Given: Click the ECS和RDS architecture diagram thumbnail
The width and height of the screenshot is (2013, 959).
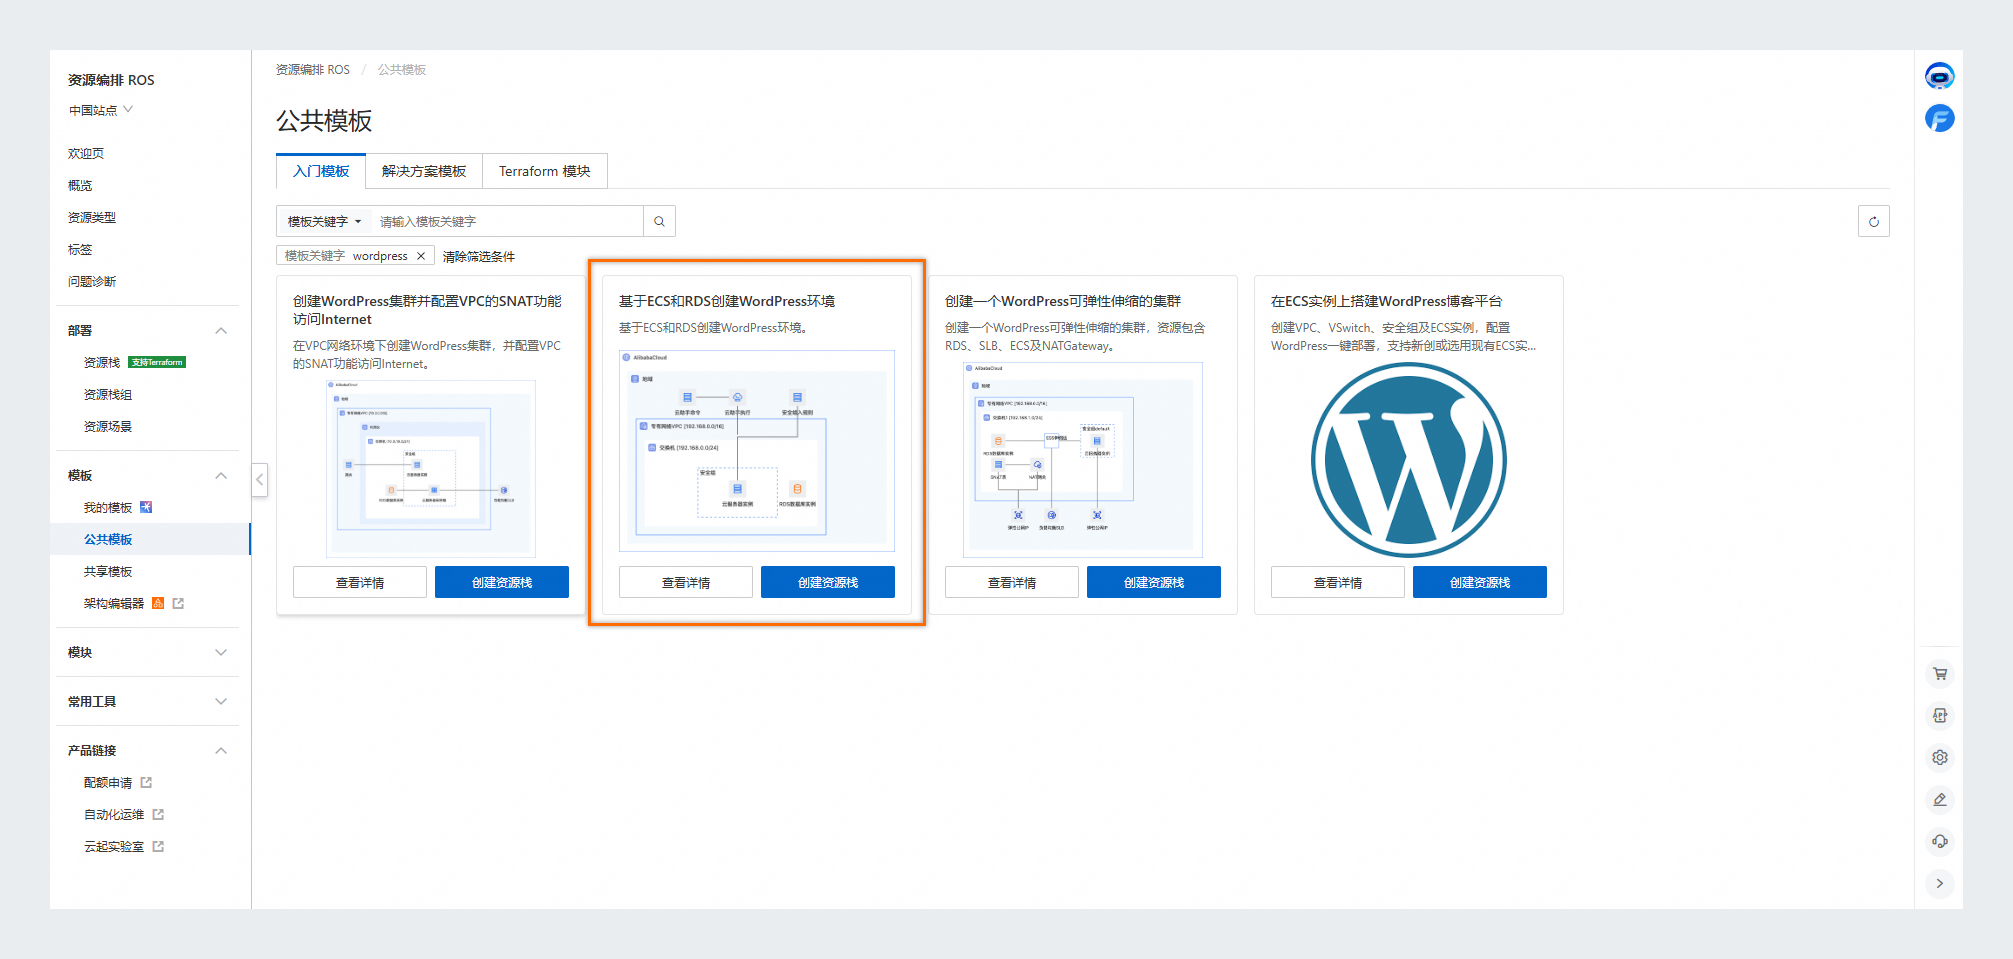Looking at the screenshot, I should coord(757,450).
